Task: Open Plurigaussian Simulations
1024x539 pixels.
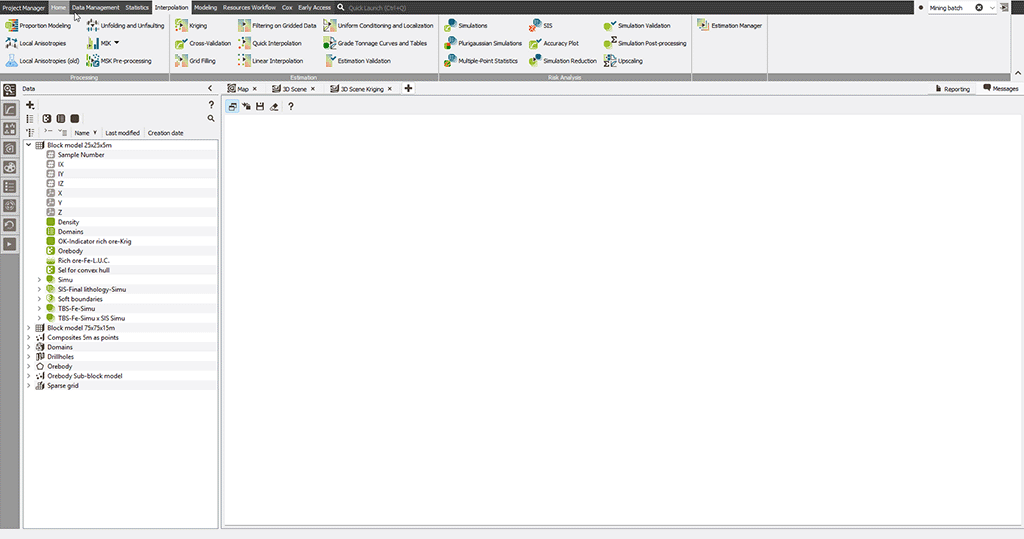Action: click(x=483, y=43)
